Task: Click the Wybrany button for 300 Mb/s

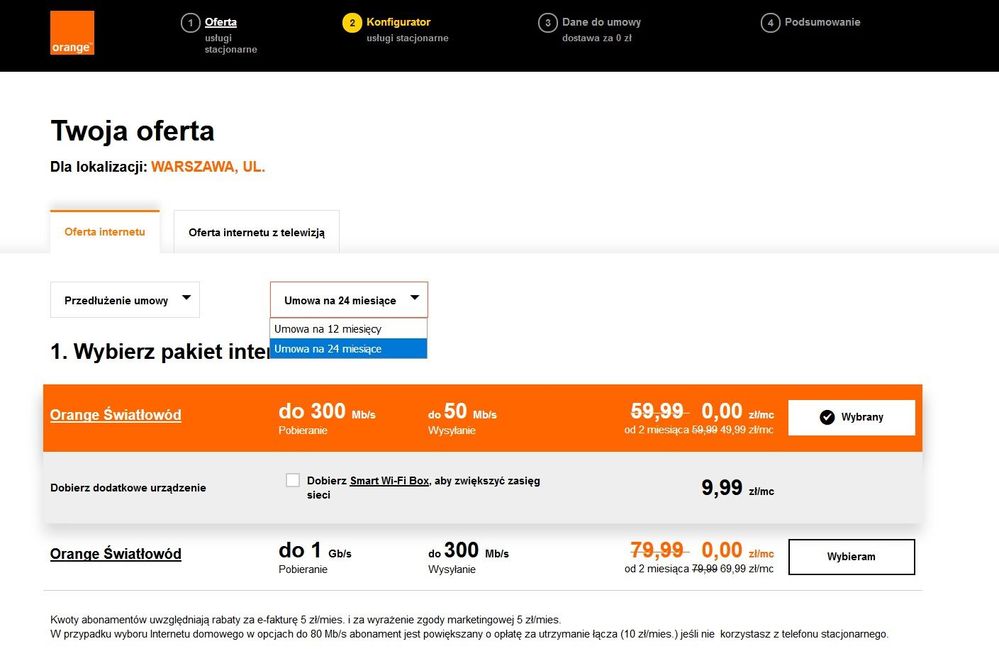Action: pos(851,418)
